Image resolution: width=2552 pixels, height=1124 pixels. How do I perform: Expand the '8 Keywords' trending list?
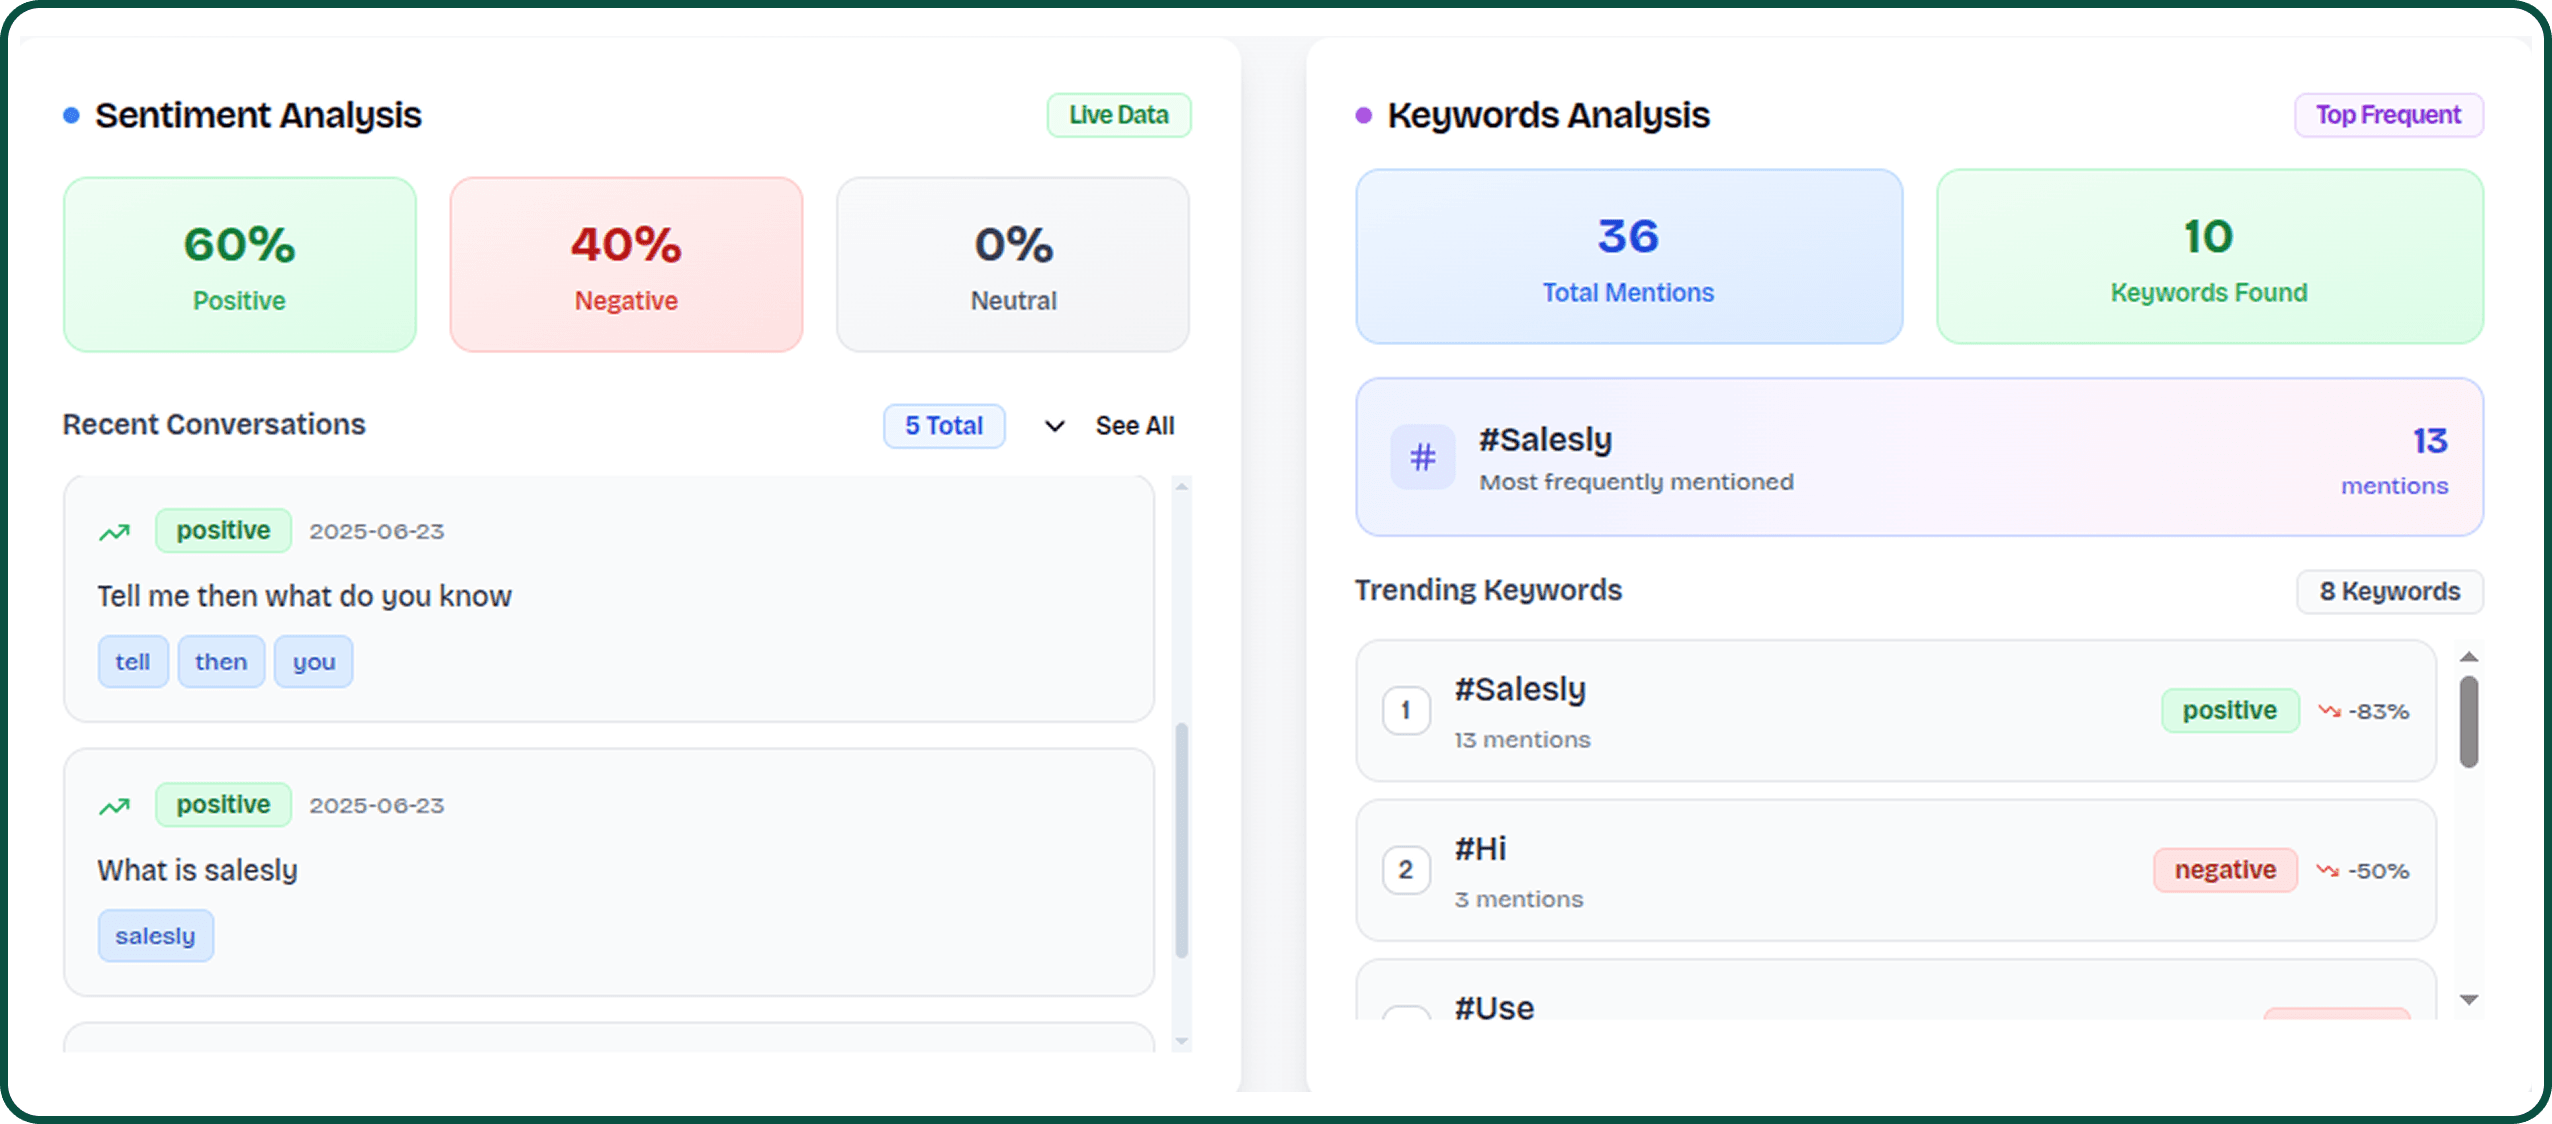coord(2388,591)
